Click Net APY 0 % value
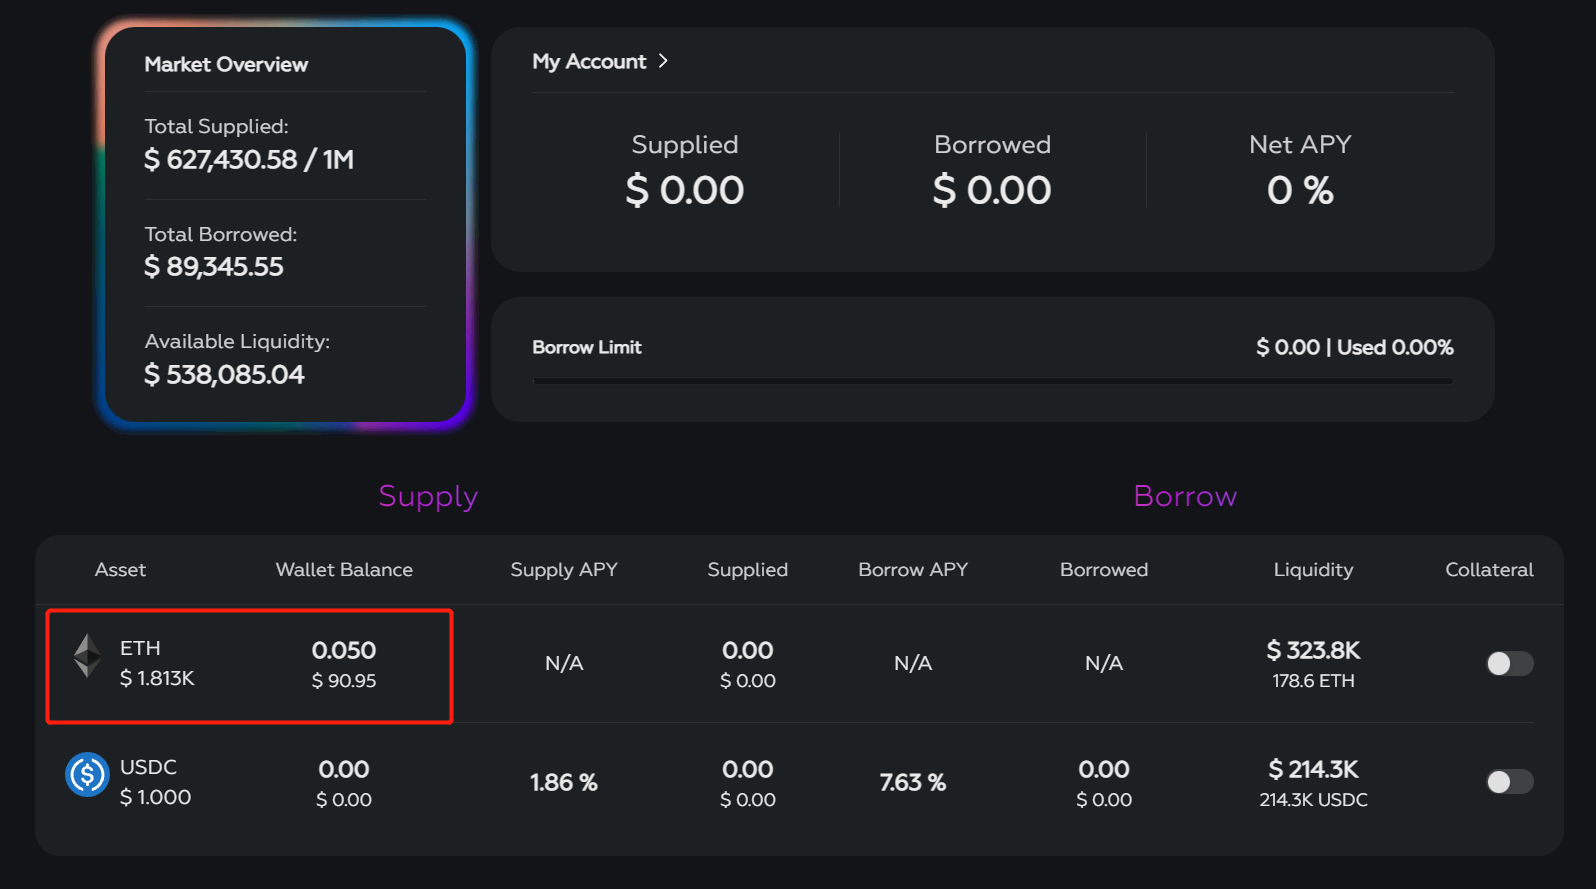 point(1300,190)
